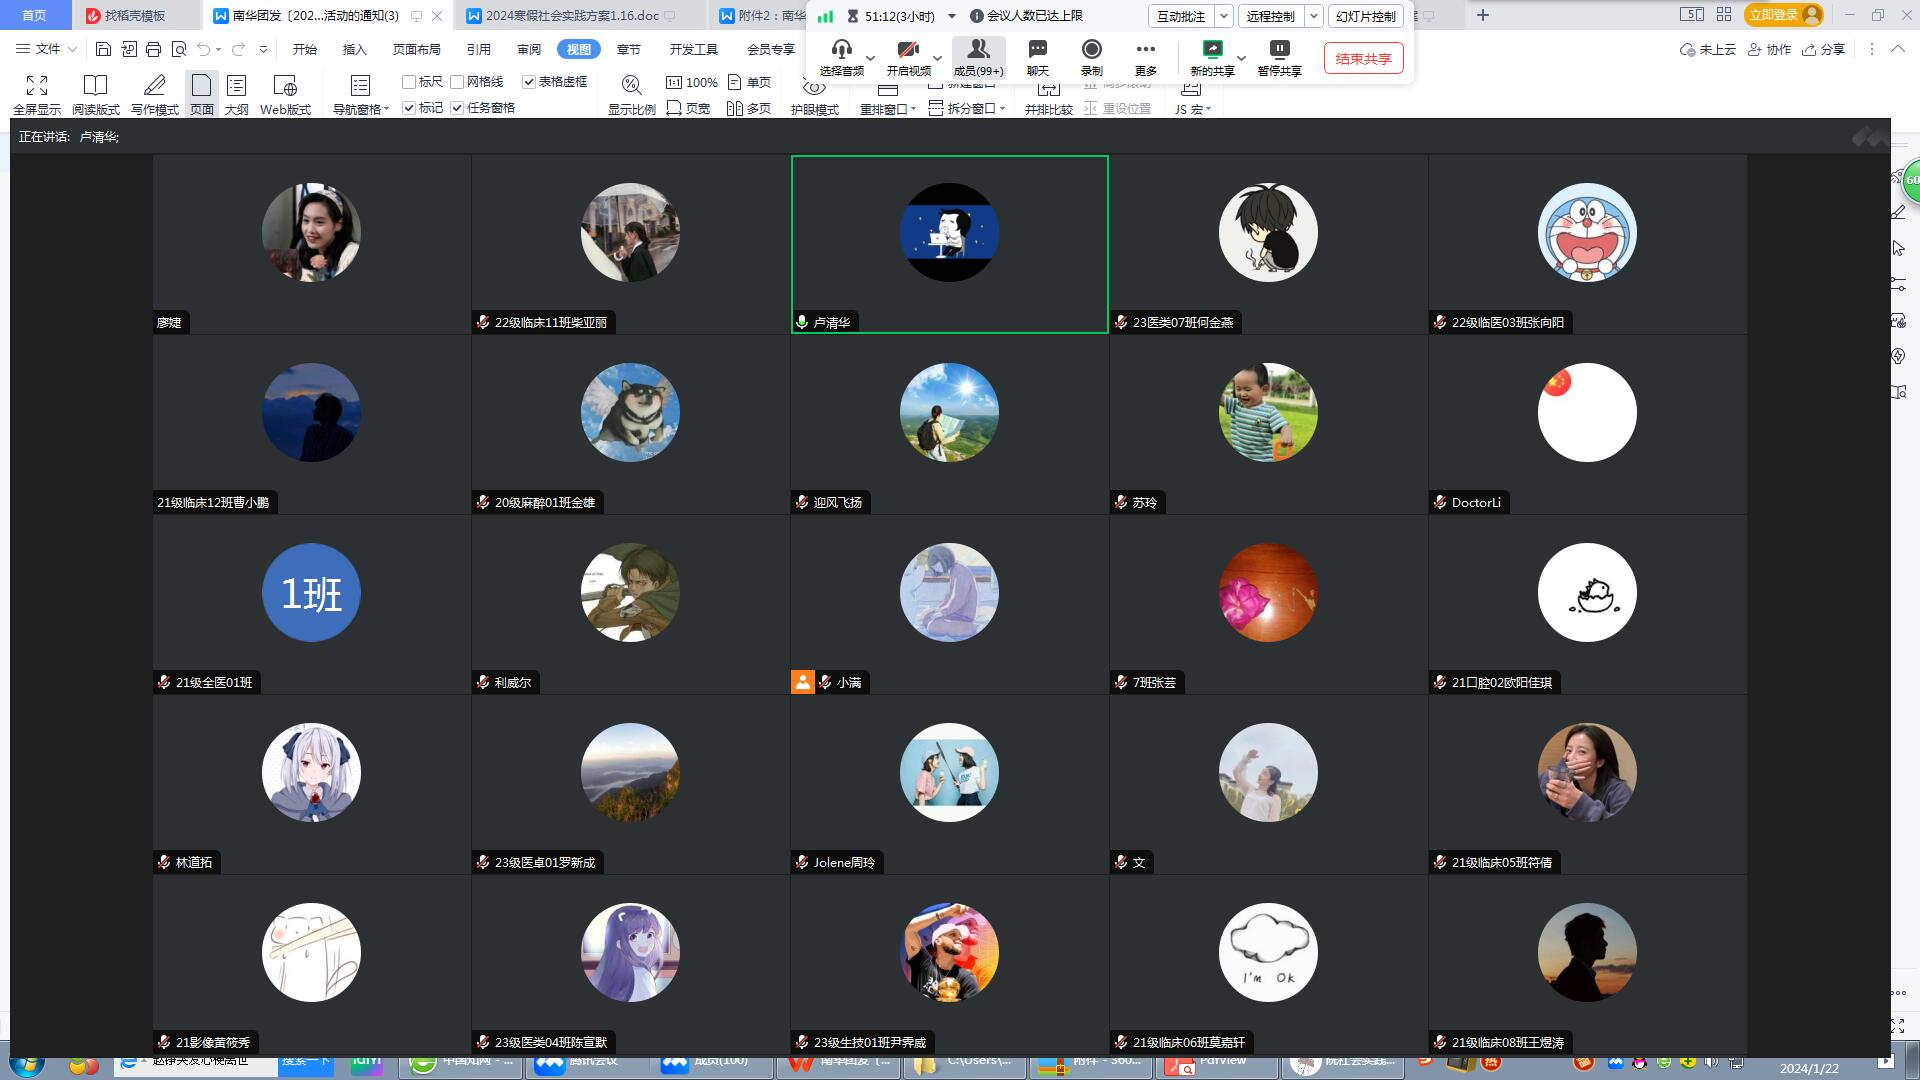1920x1080 pixels.
Task: Click the 结束共享 end sharing button
Action: 1363,58
